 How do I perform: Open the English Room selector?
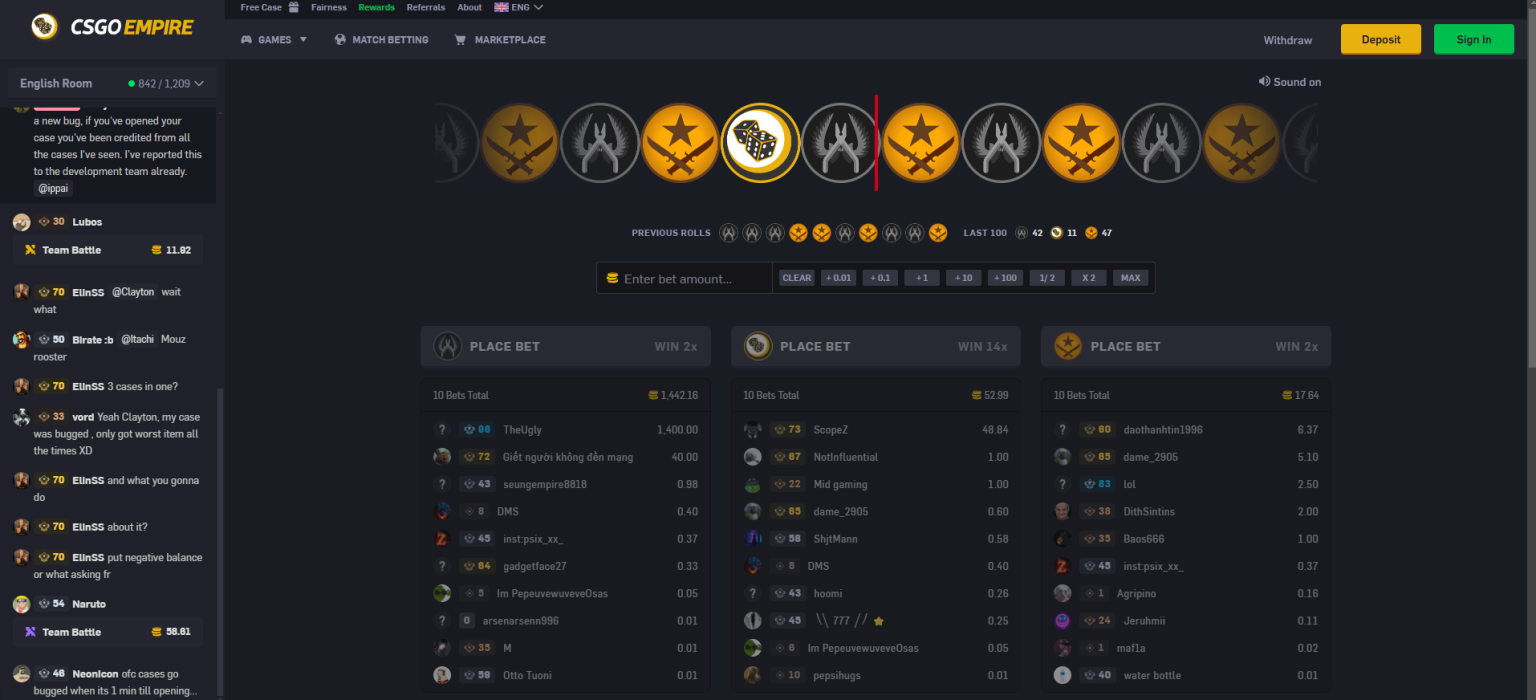(112, 83)
